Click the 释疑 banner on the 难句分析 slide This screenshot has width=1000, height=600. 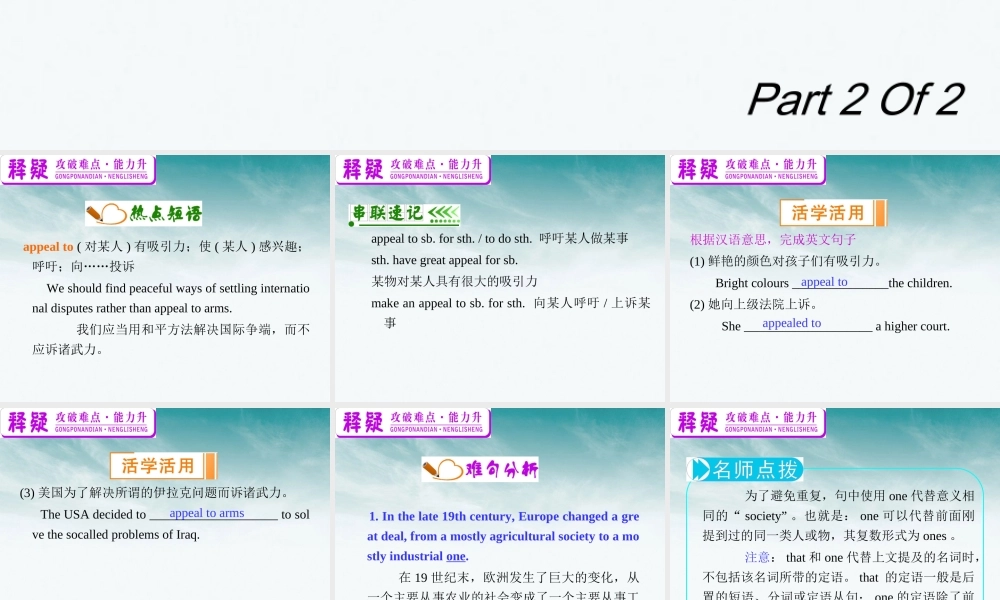[413, 423]
